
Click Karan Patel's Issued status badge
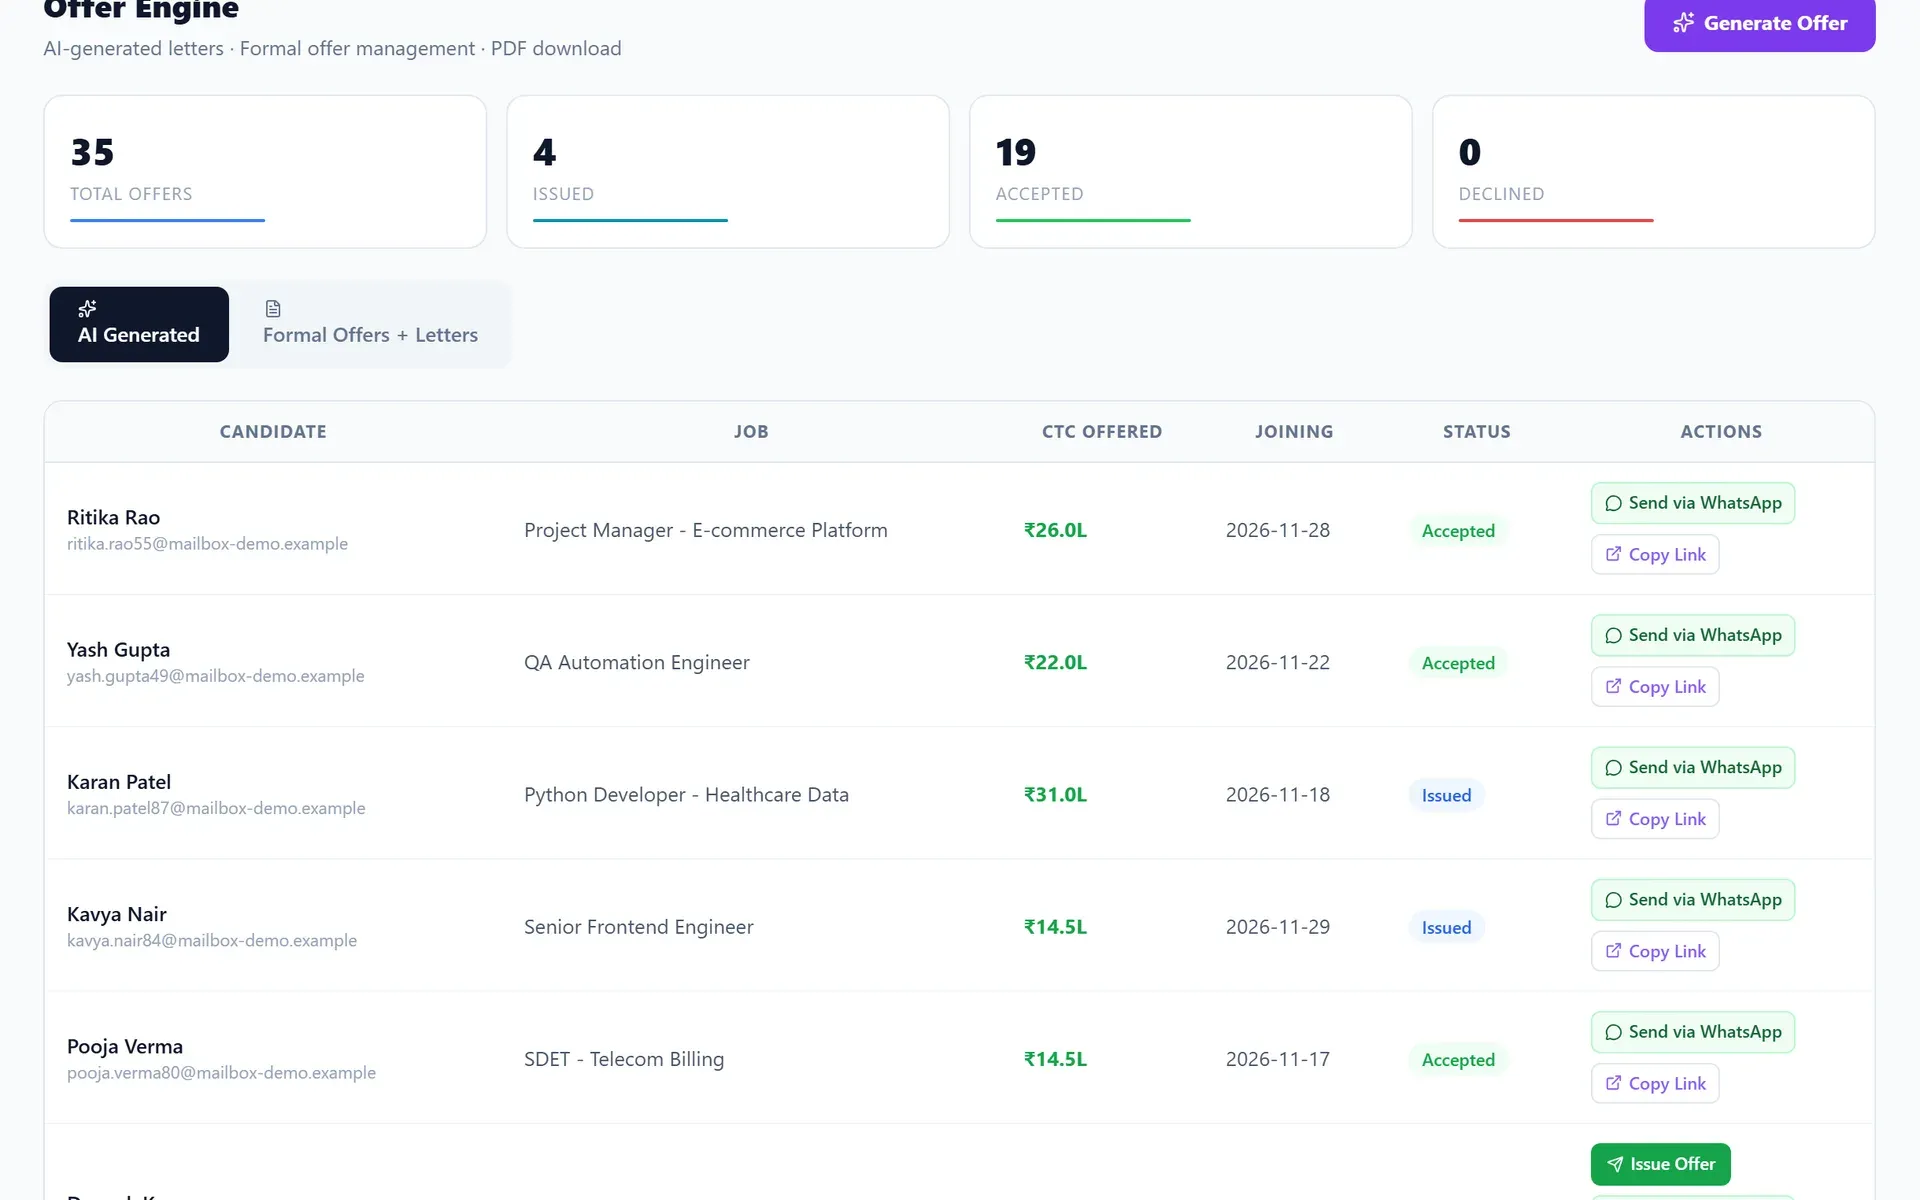pos(1446,795)
